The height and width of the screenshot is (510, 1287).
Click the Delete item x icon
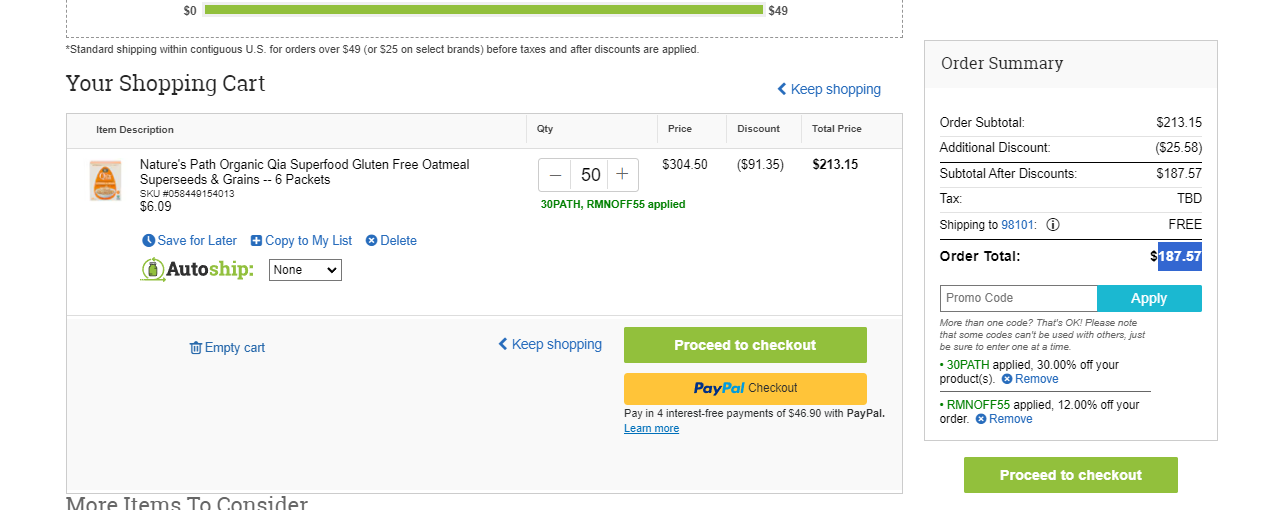pyautogui.click(x=371, y=241)
